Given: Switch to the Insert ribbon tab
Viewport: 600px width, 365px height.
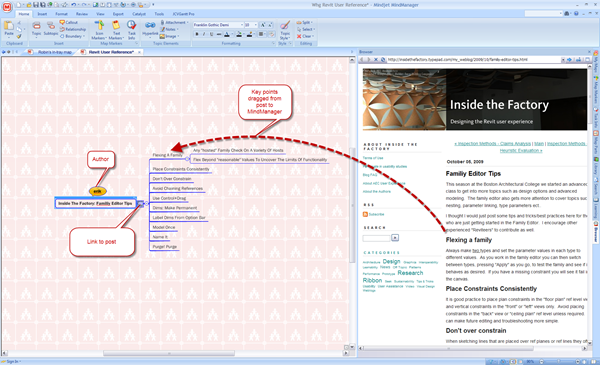Looking at the screenshot, I should click(x=42, y=14).
